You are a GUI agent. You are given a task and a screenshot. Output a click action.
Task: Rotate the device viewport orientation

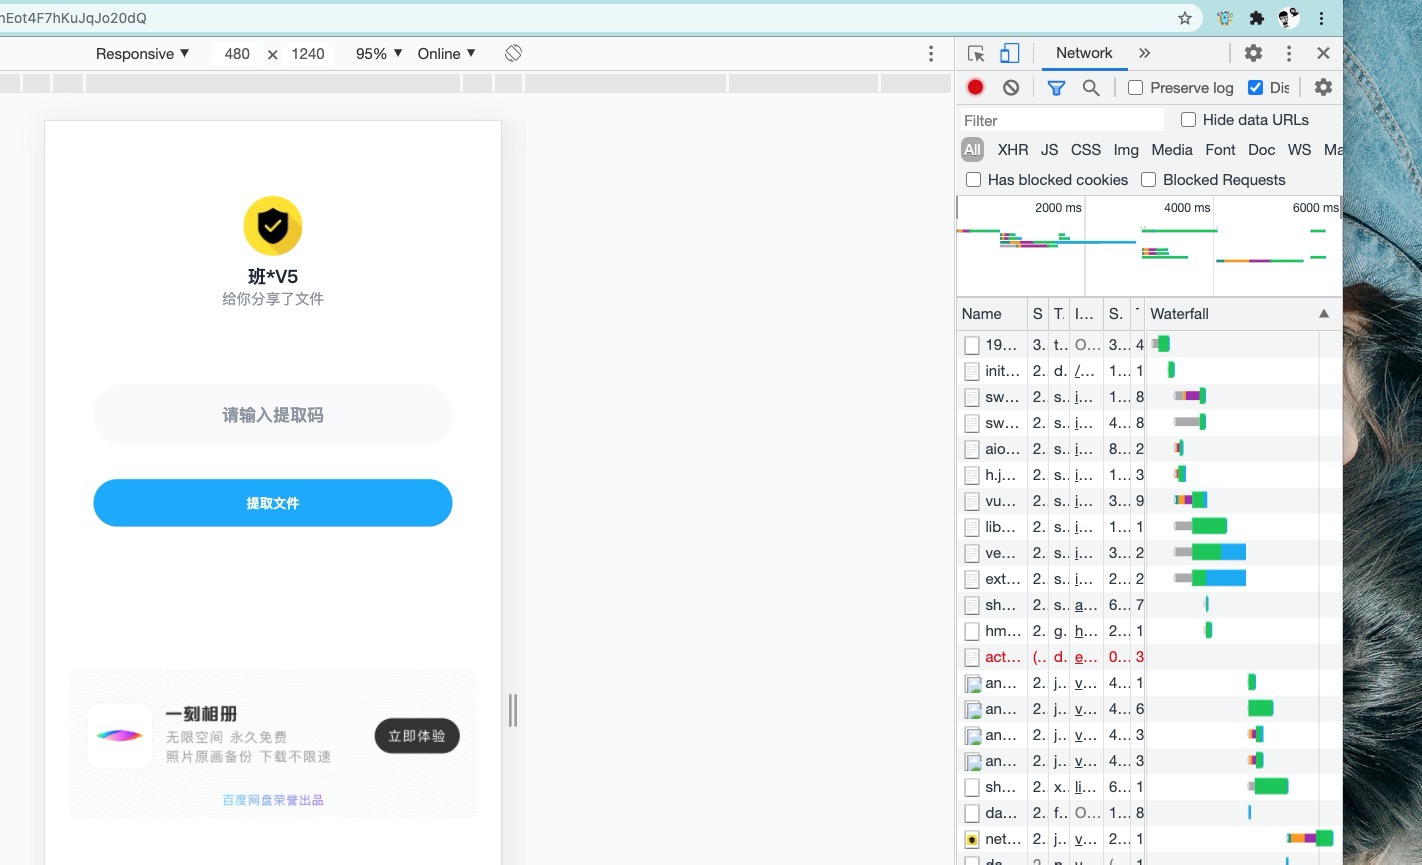tap(513, 53)
